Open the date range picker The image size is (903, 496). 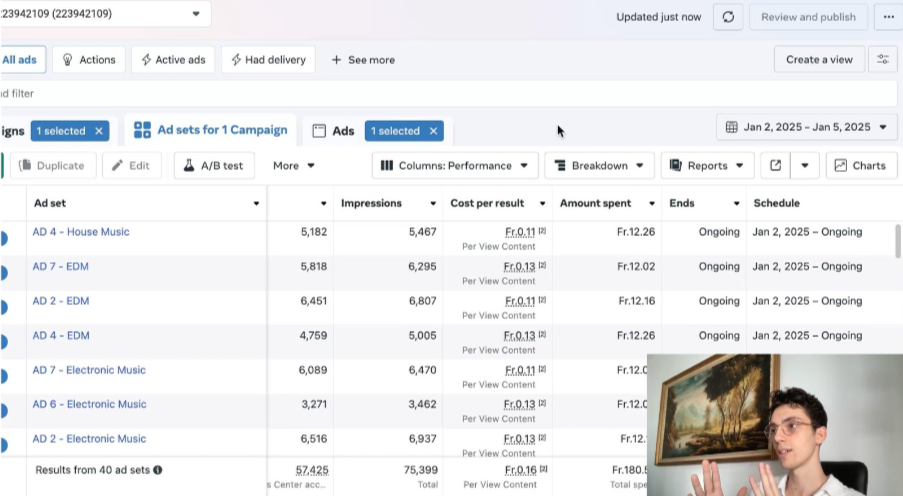(x=806, y=127)
